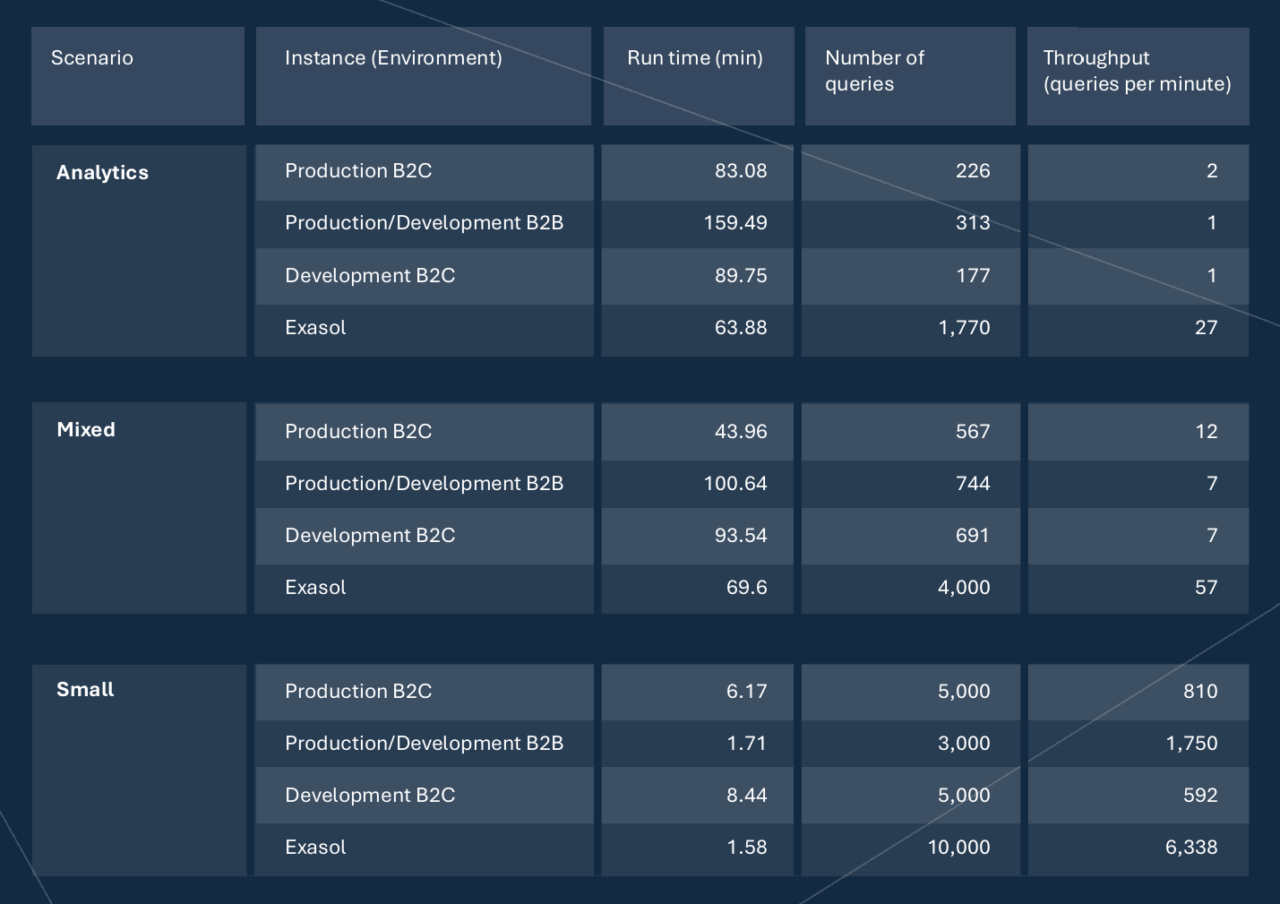This screenshot has height=904, width=1280.
Task: Click the Scenario column header
Action: 92,58
